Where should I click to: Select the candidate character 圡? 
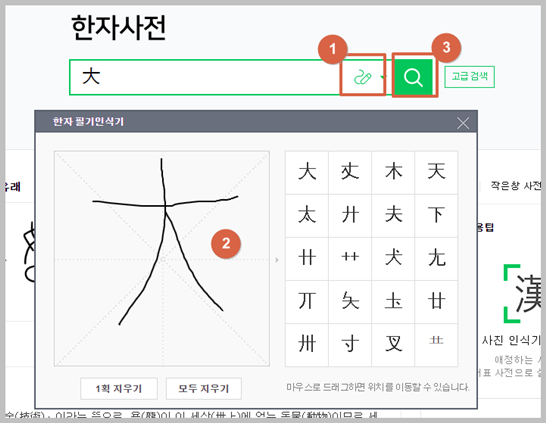coord(393,302)
